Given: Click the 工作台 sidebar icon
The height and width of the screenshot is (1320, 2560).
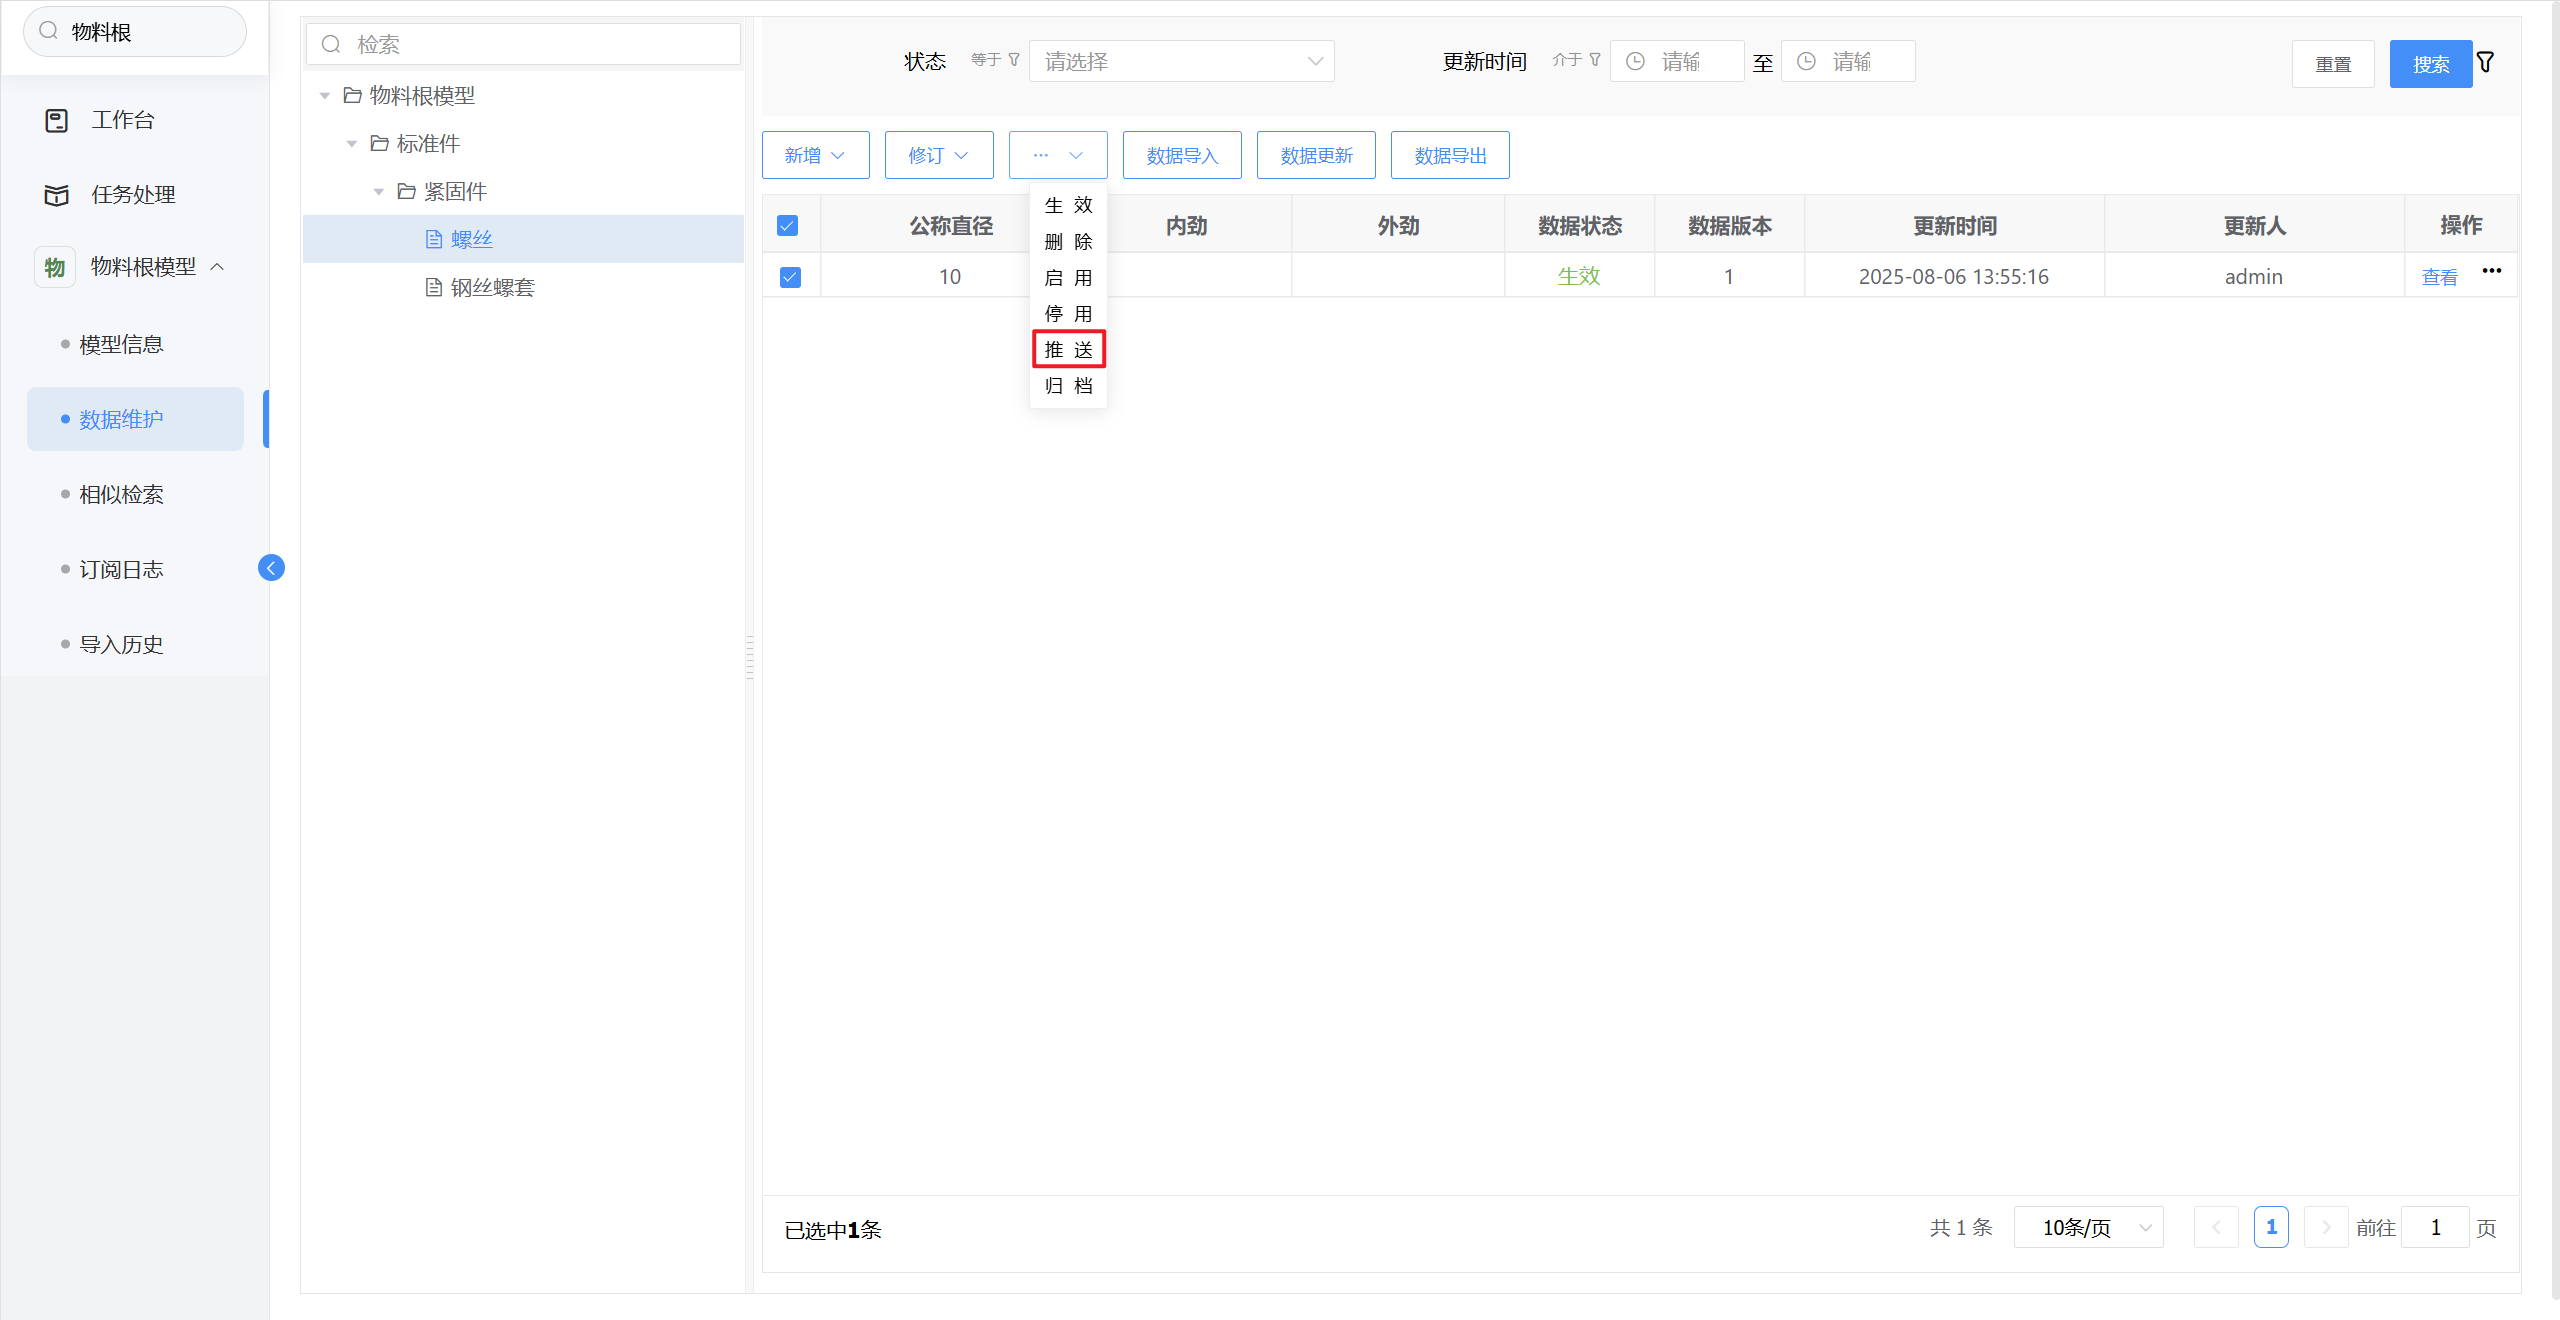Looking at the screenshot, I should tap(57, 121).
